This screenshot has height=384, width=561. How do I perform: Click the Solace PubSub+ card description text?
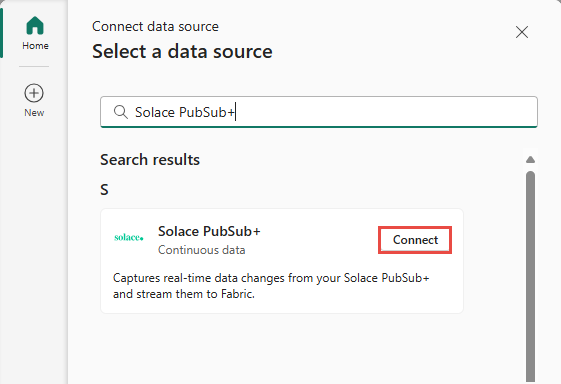coord(271,286)
